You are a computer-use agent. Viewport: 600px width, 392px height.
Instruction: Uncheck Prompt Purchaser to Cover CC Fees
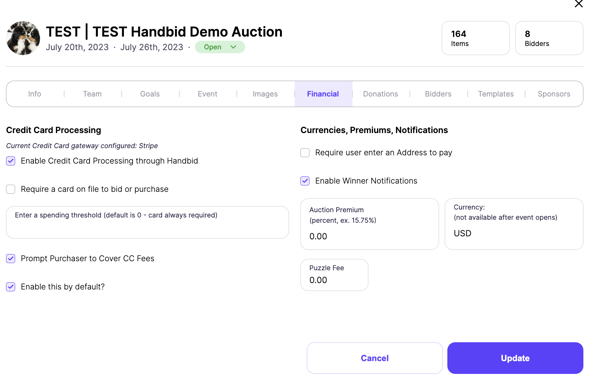(11, 258)
